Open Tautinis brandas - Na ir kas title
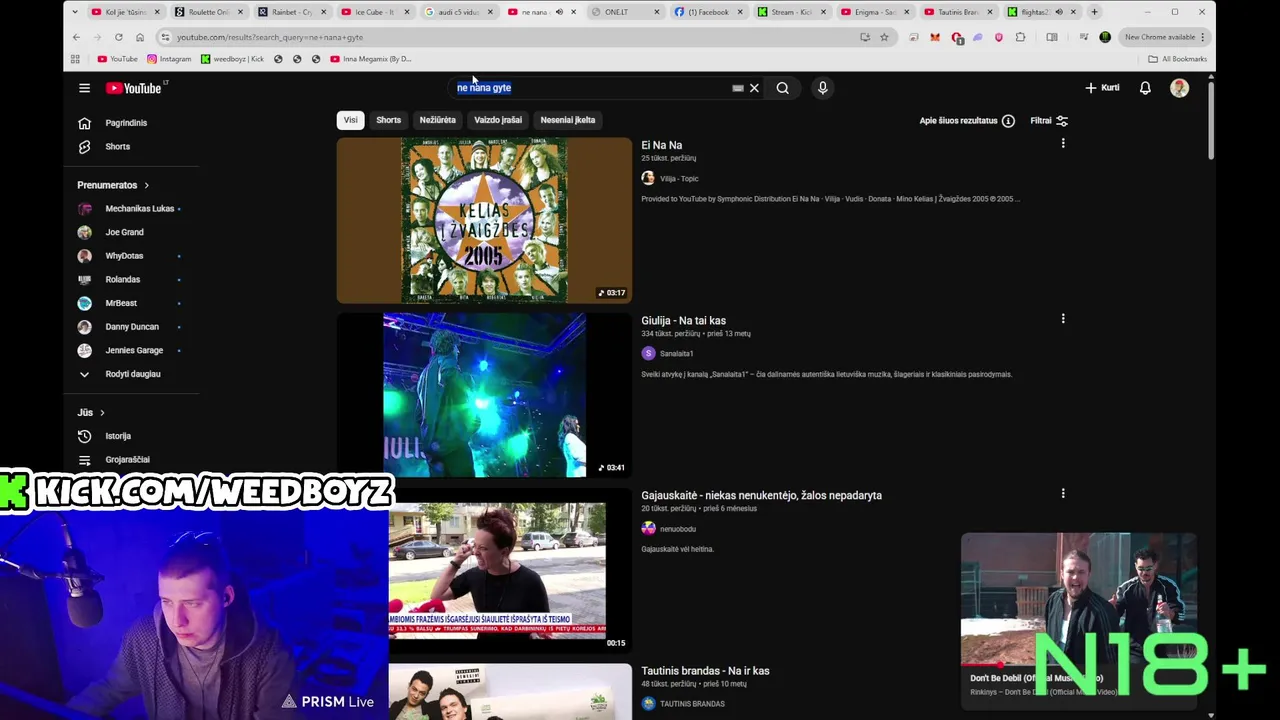 (x=705, y=671)
